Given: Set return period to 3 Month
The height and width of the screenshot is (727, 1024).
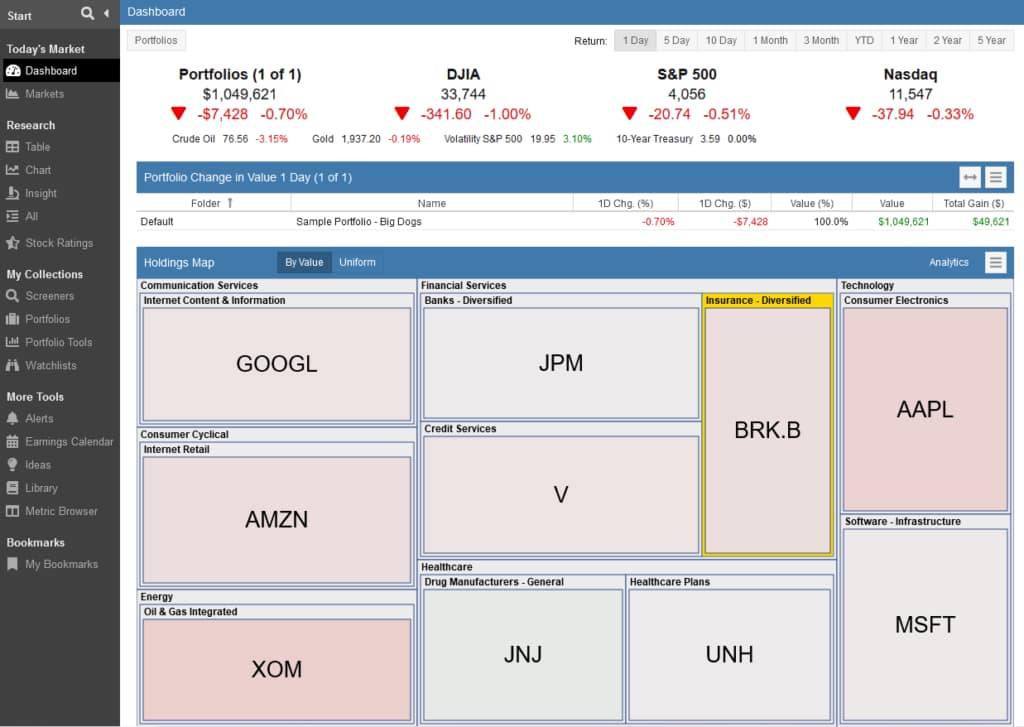Looking at the screenshot, I should 821,40.
